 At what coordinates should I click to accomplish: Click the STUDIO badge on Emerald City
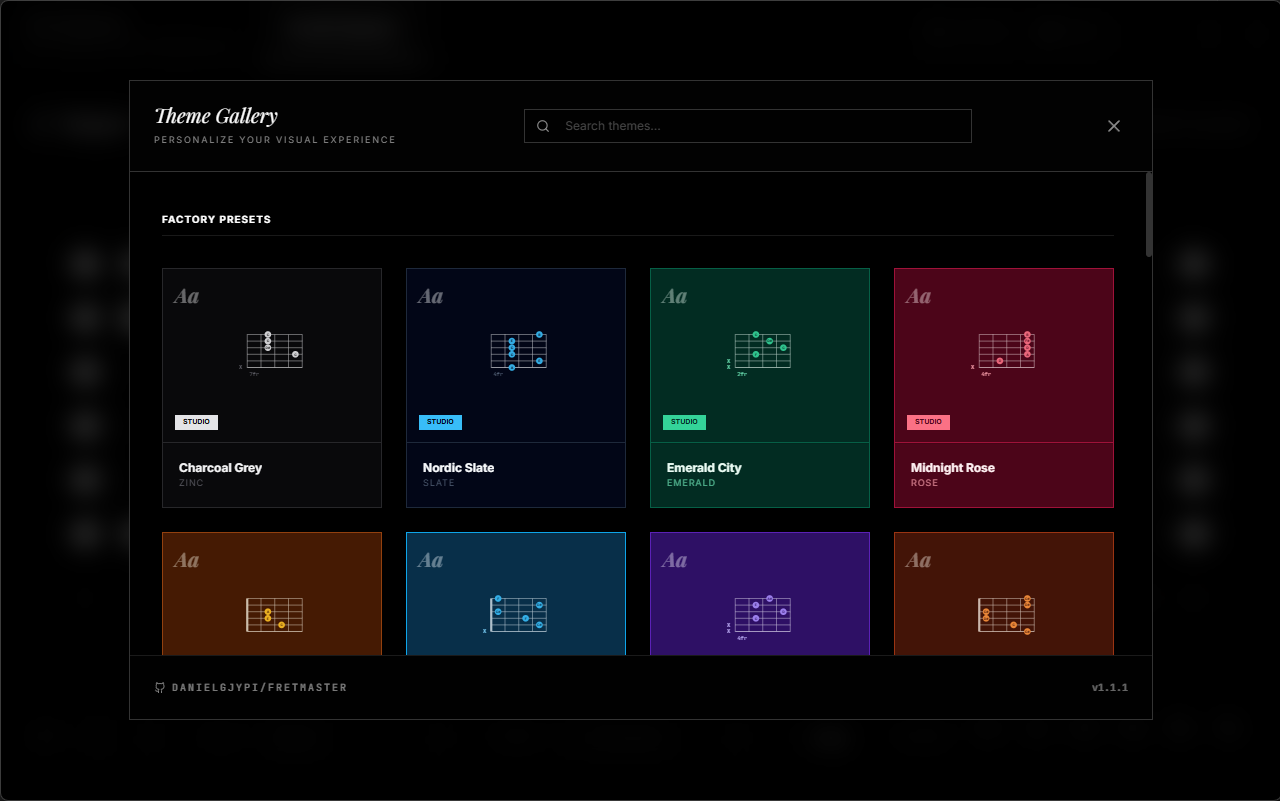coord(684,422)
